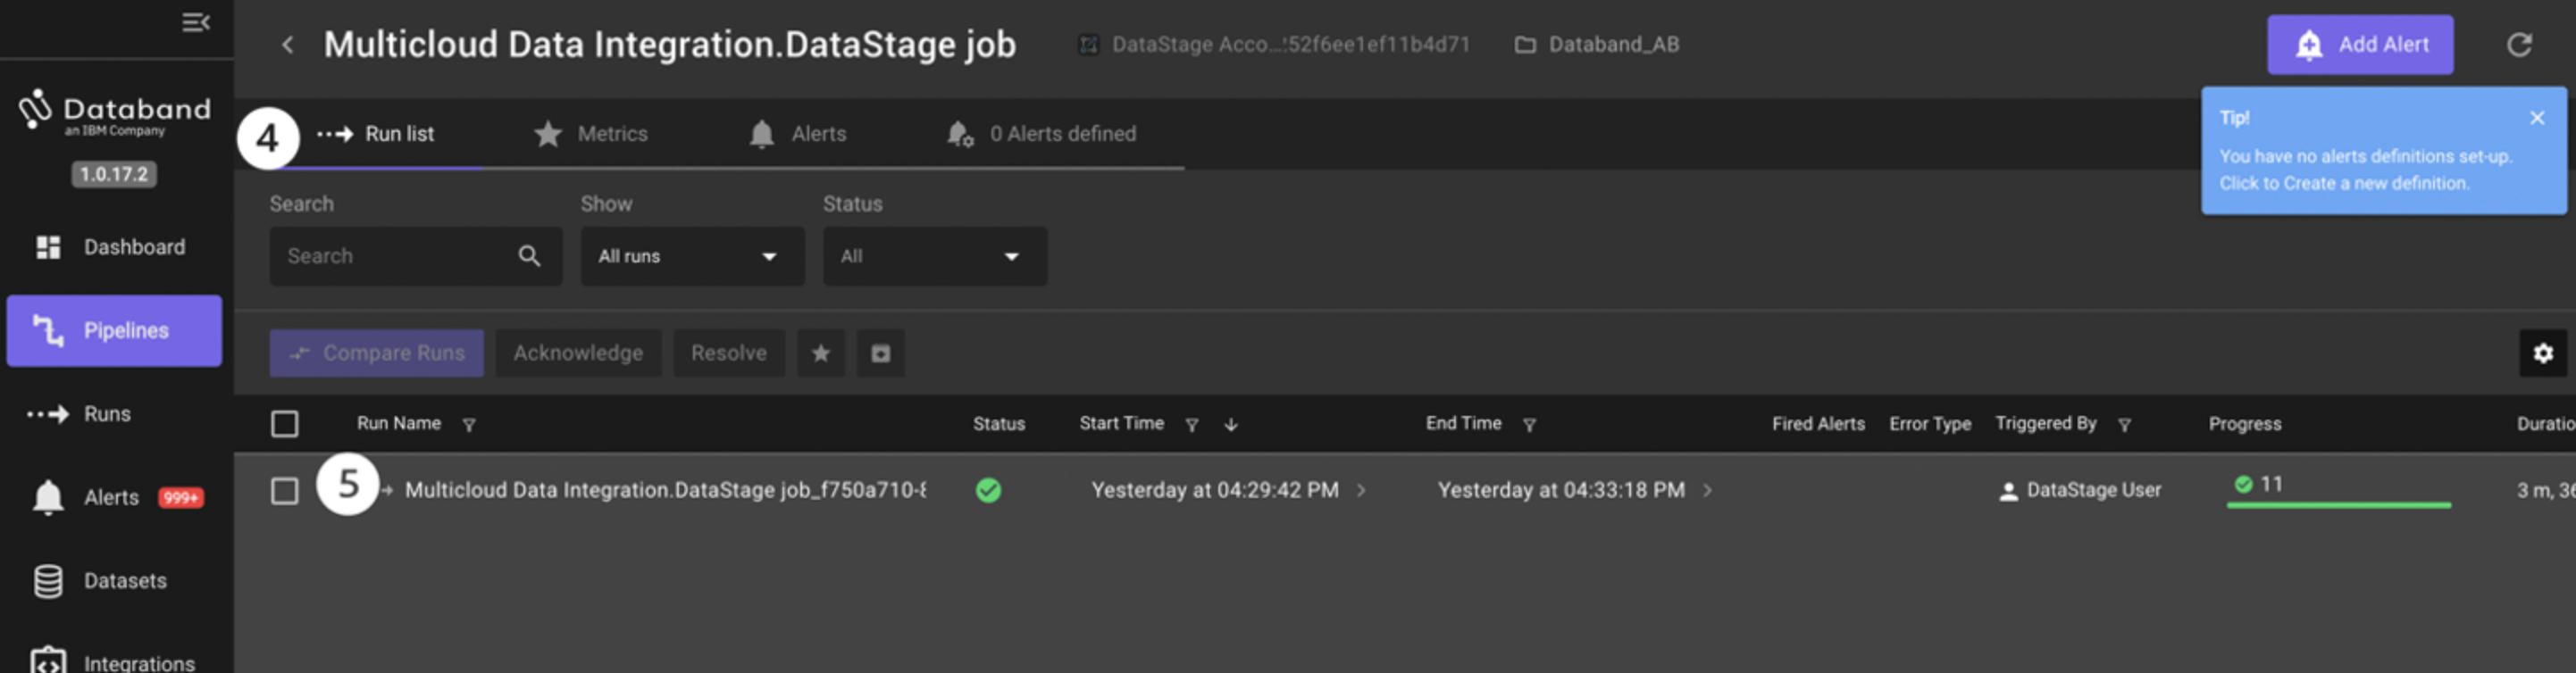
Task: Switch to the Run list tab
Action: click(x=376, y=134)
